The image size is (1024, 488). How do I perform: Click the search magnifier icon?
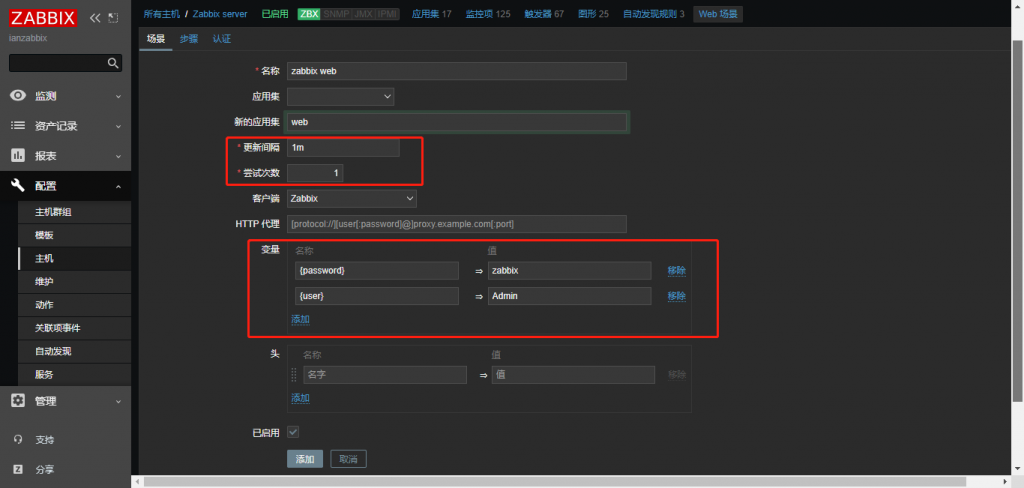click(113, 63)
